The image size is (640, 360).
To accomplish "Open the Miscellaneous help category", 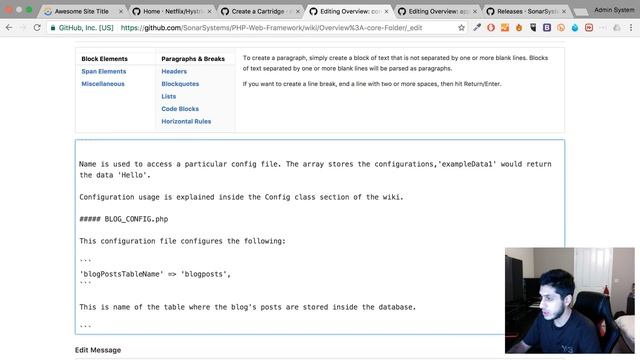I will coord(103,84).
